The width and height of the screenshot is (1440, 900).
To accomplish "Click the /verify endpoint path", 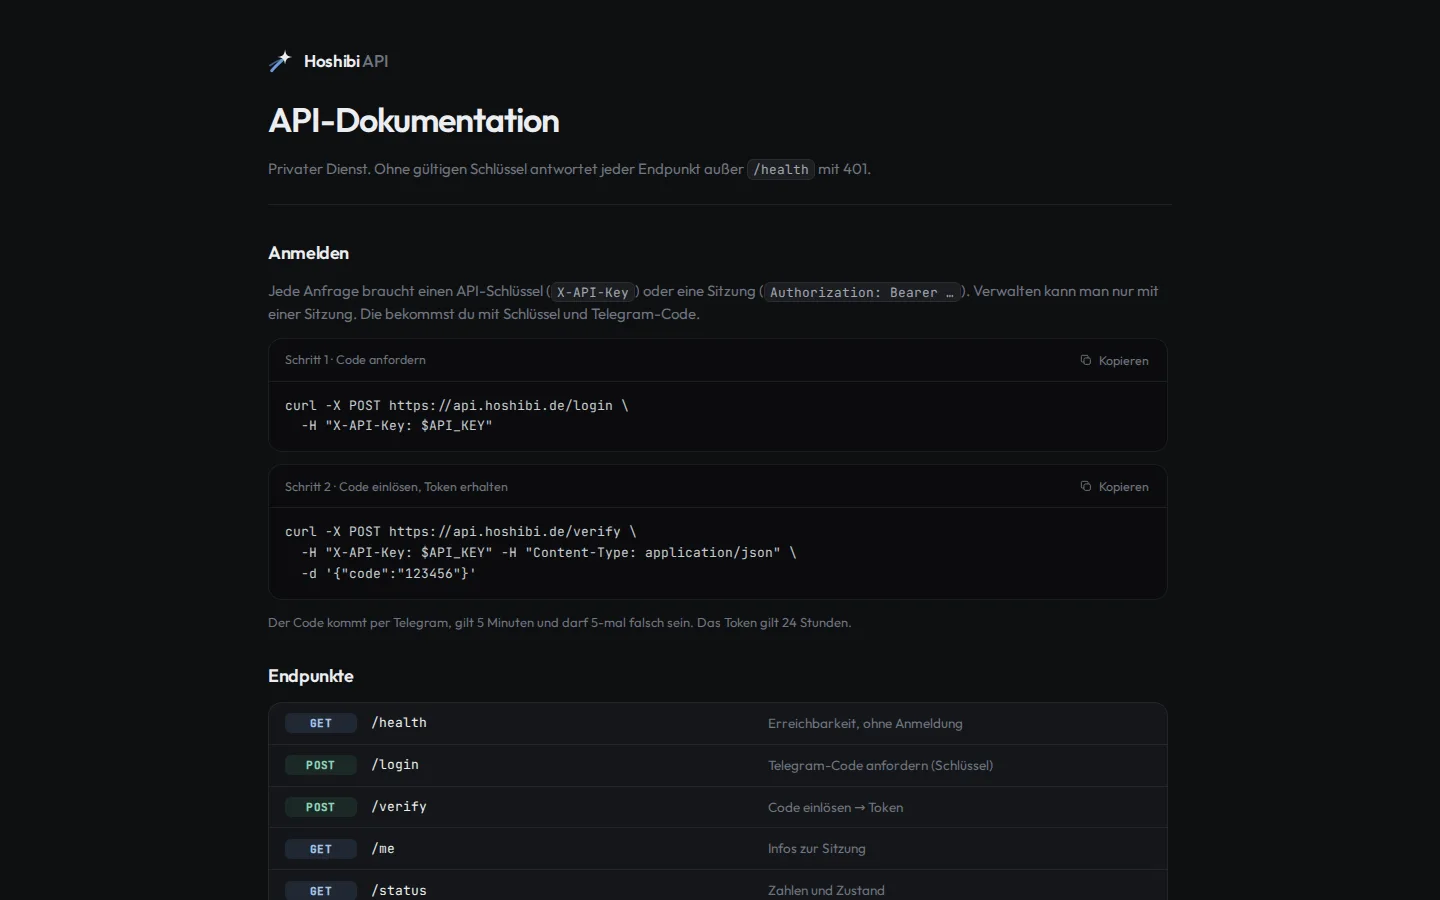I will click(x=399, y=806).
